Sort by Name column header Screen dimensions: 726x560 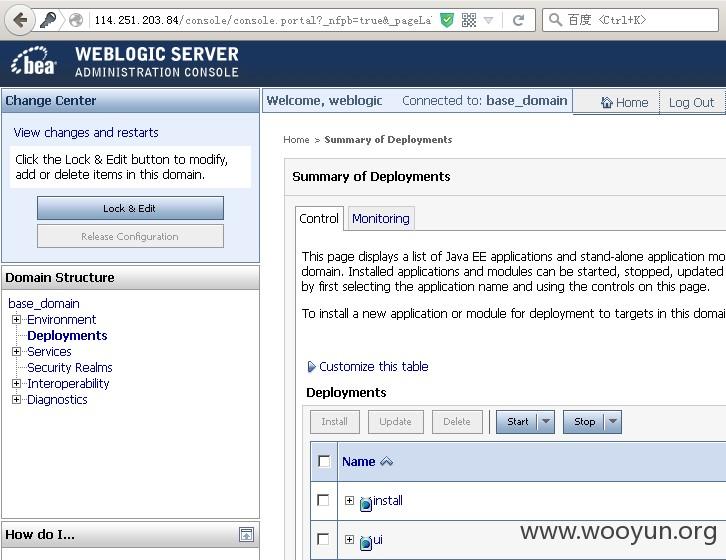358,461
